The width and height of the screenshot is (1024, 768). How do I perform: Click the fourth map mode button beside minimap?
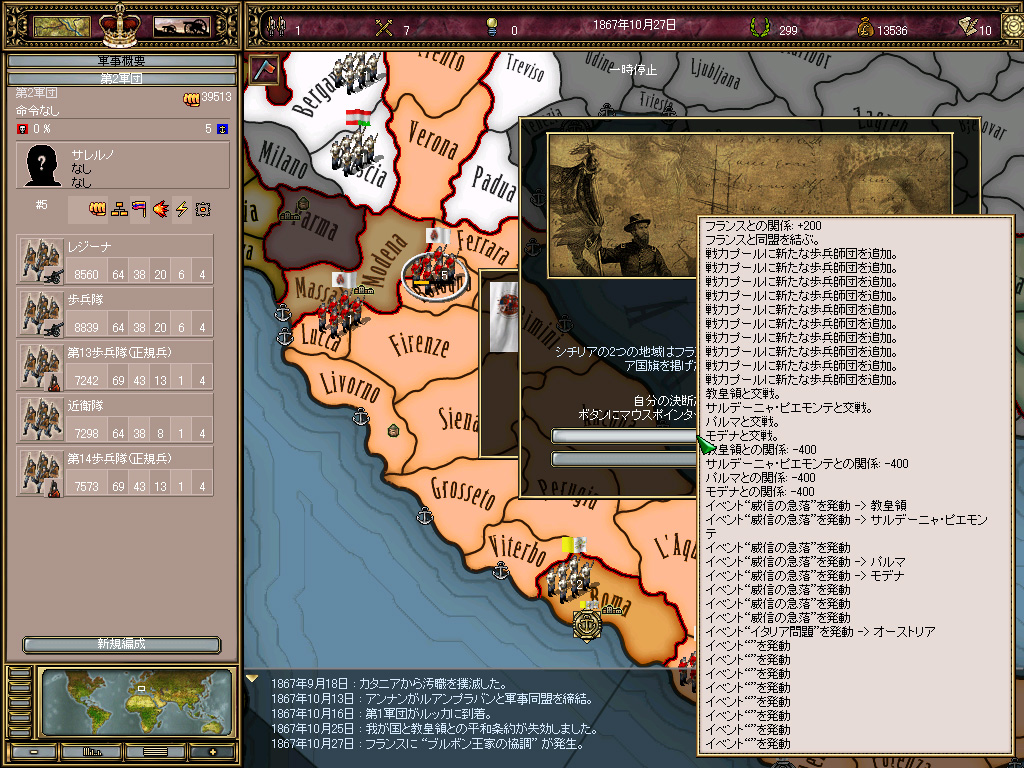click(20, 717)
